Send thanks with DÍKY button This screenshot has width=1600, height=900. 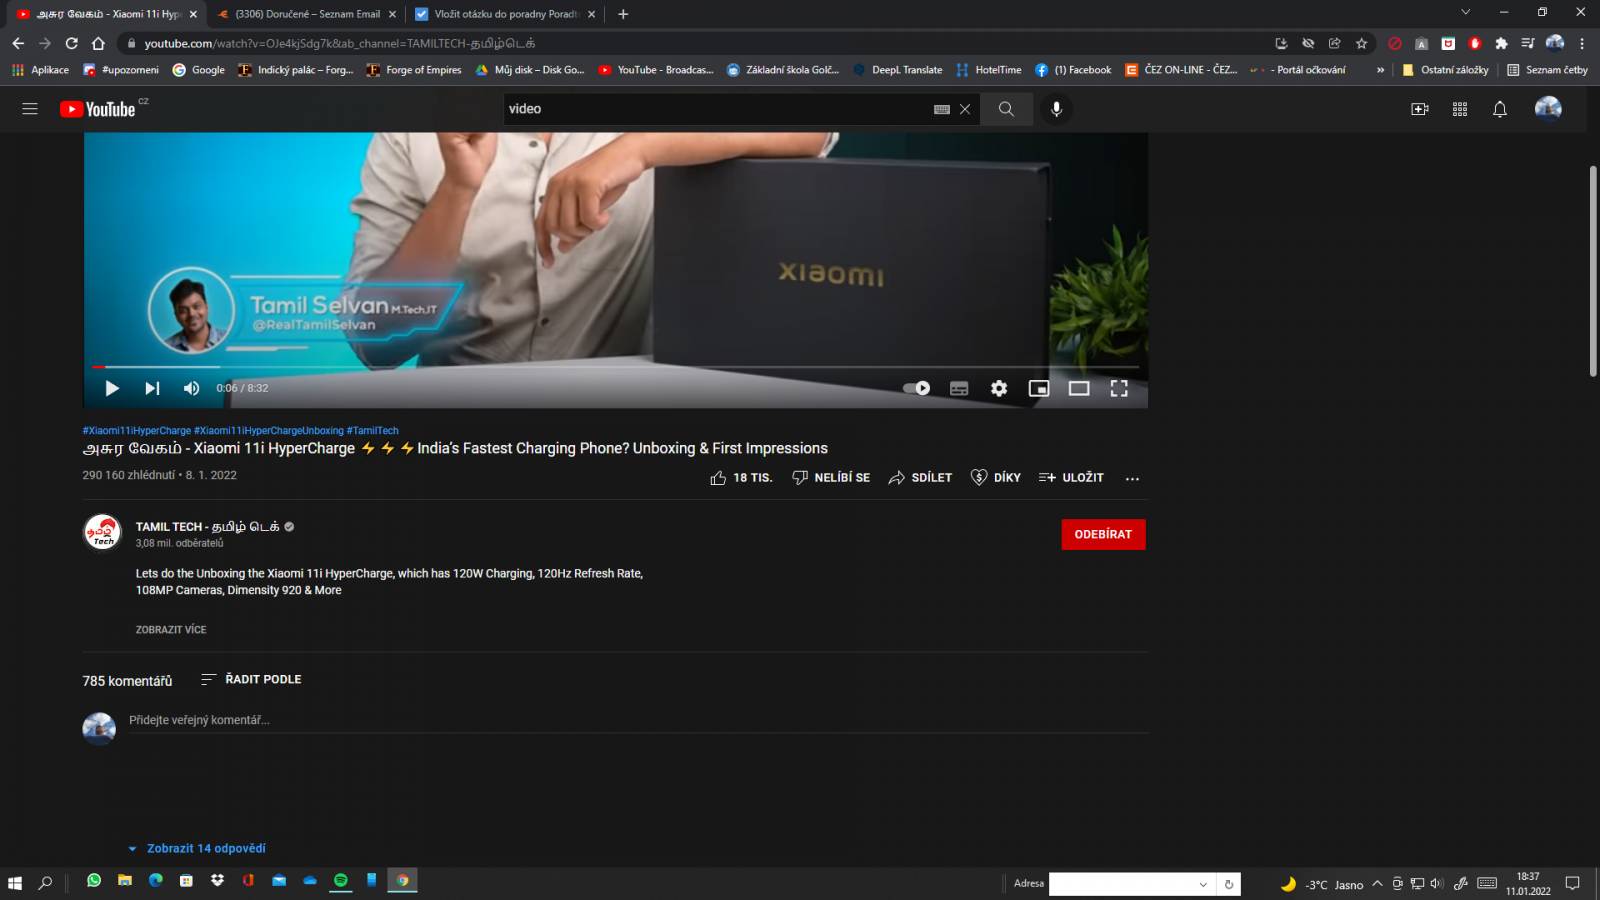[996, 478]
